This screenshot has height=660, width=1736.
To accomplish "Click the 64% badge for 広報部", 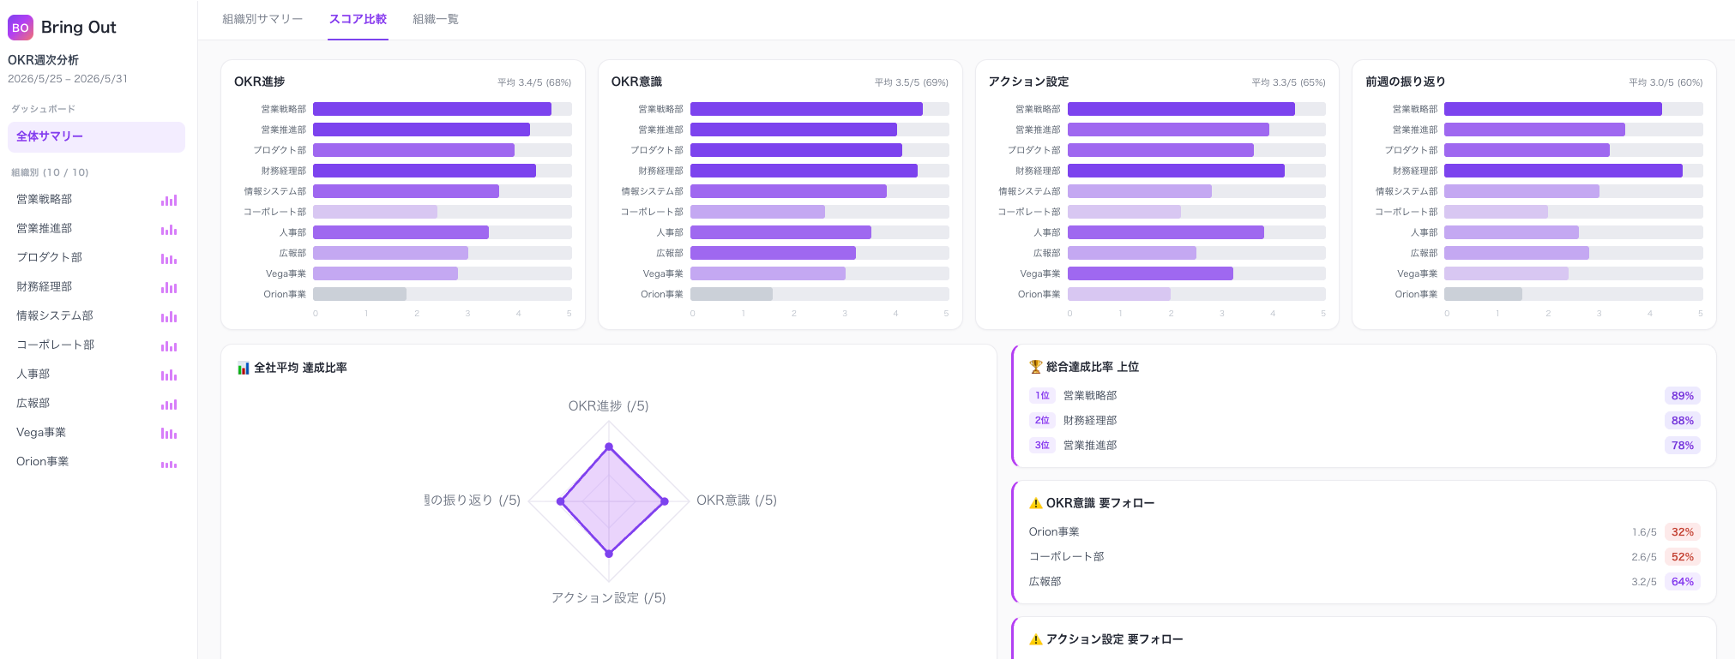I will pos(1683,582).
